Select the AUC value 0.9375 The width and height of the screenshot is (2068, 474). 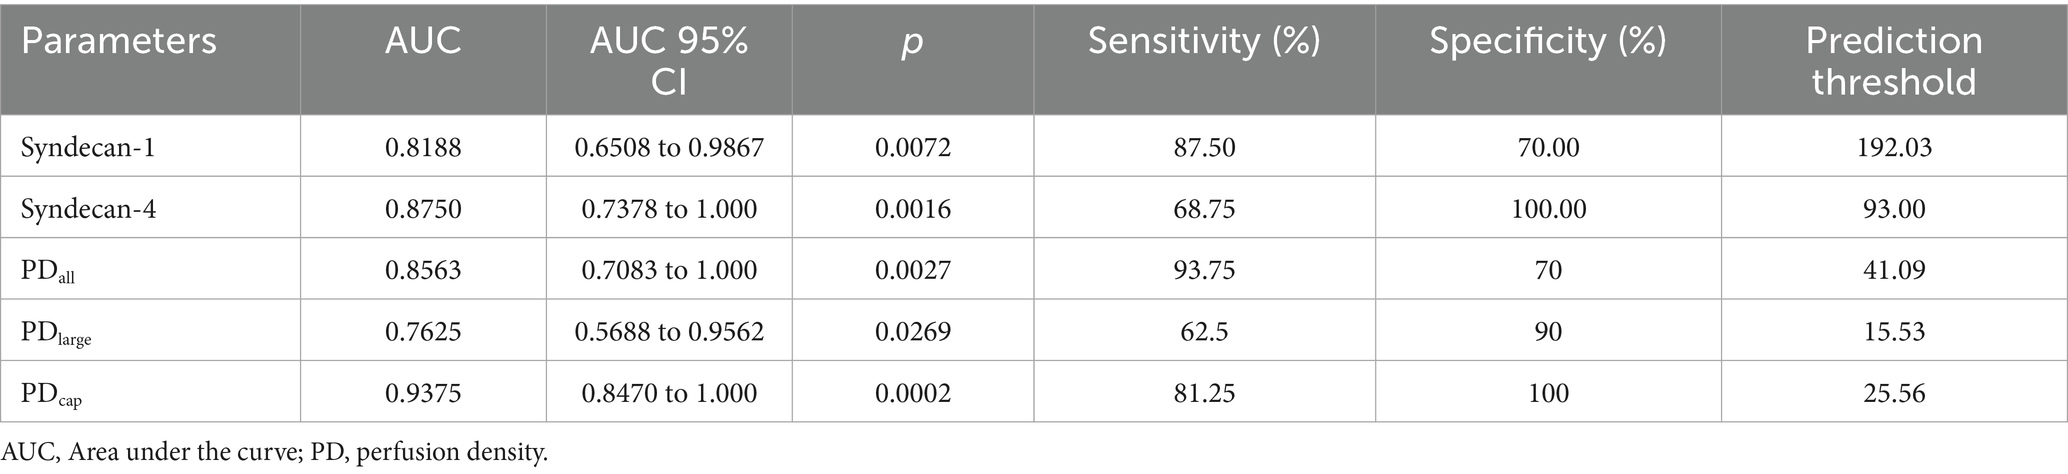[423, 394]
